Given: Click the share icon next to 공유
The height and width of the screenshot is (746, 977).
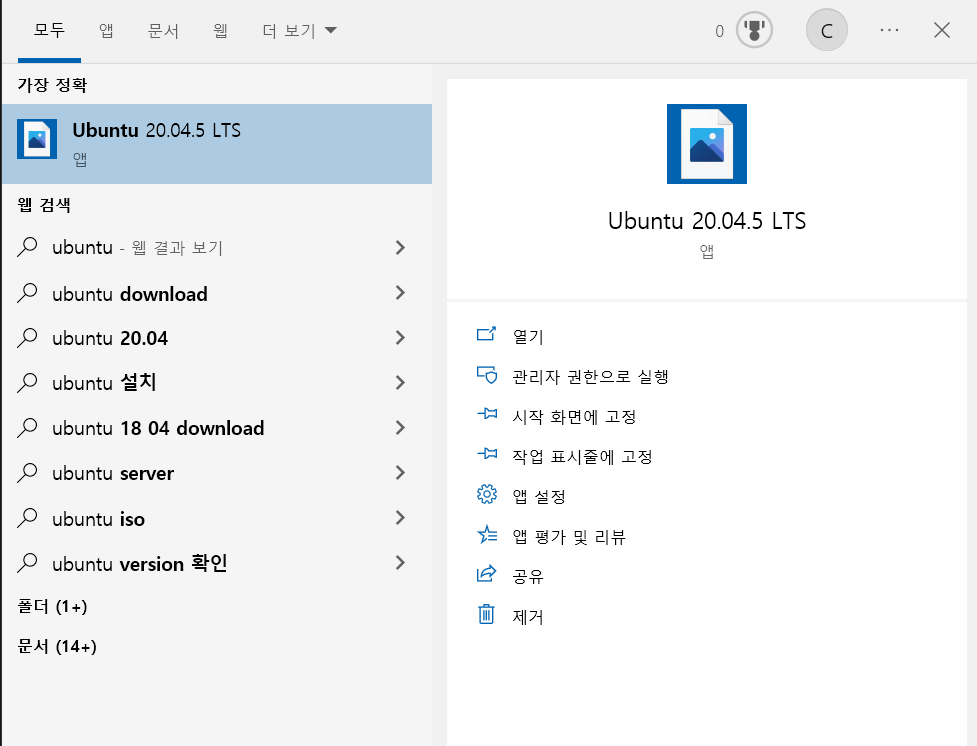Looking at the screenshot, I should (x=486, y=573).
